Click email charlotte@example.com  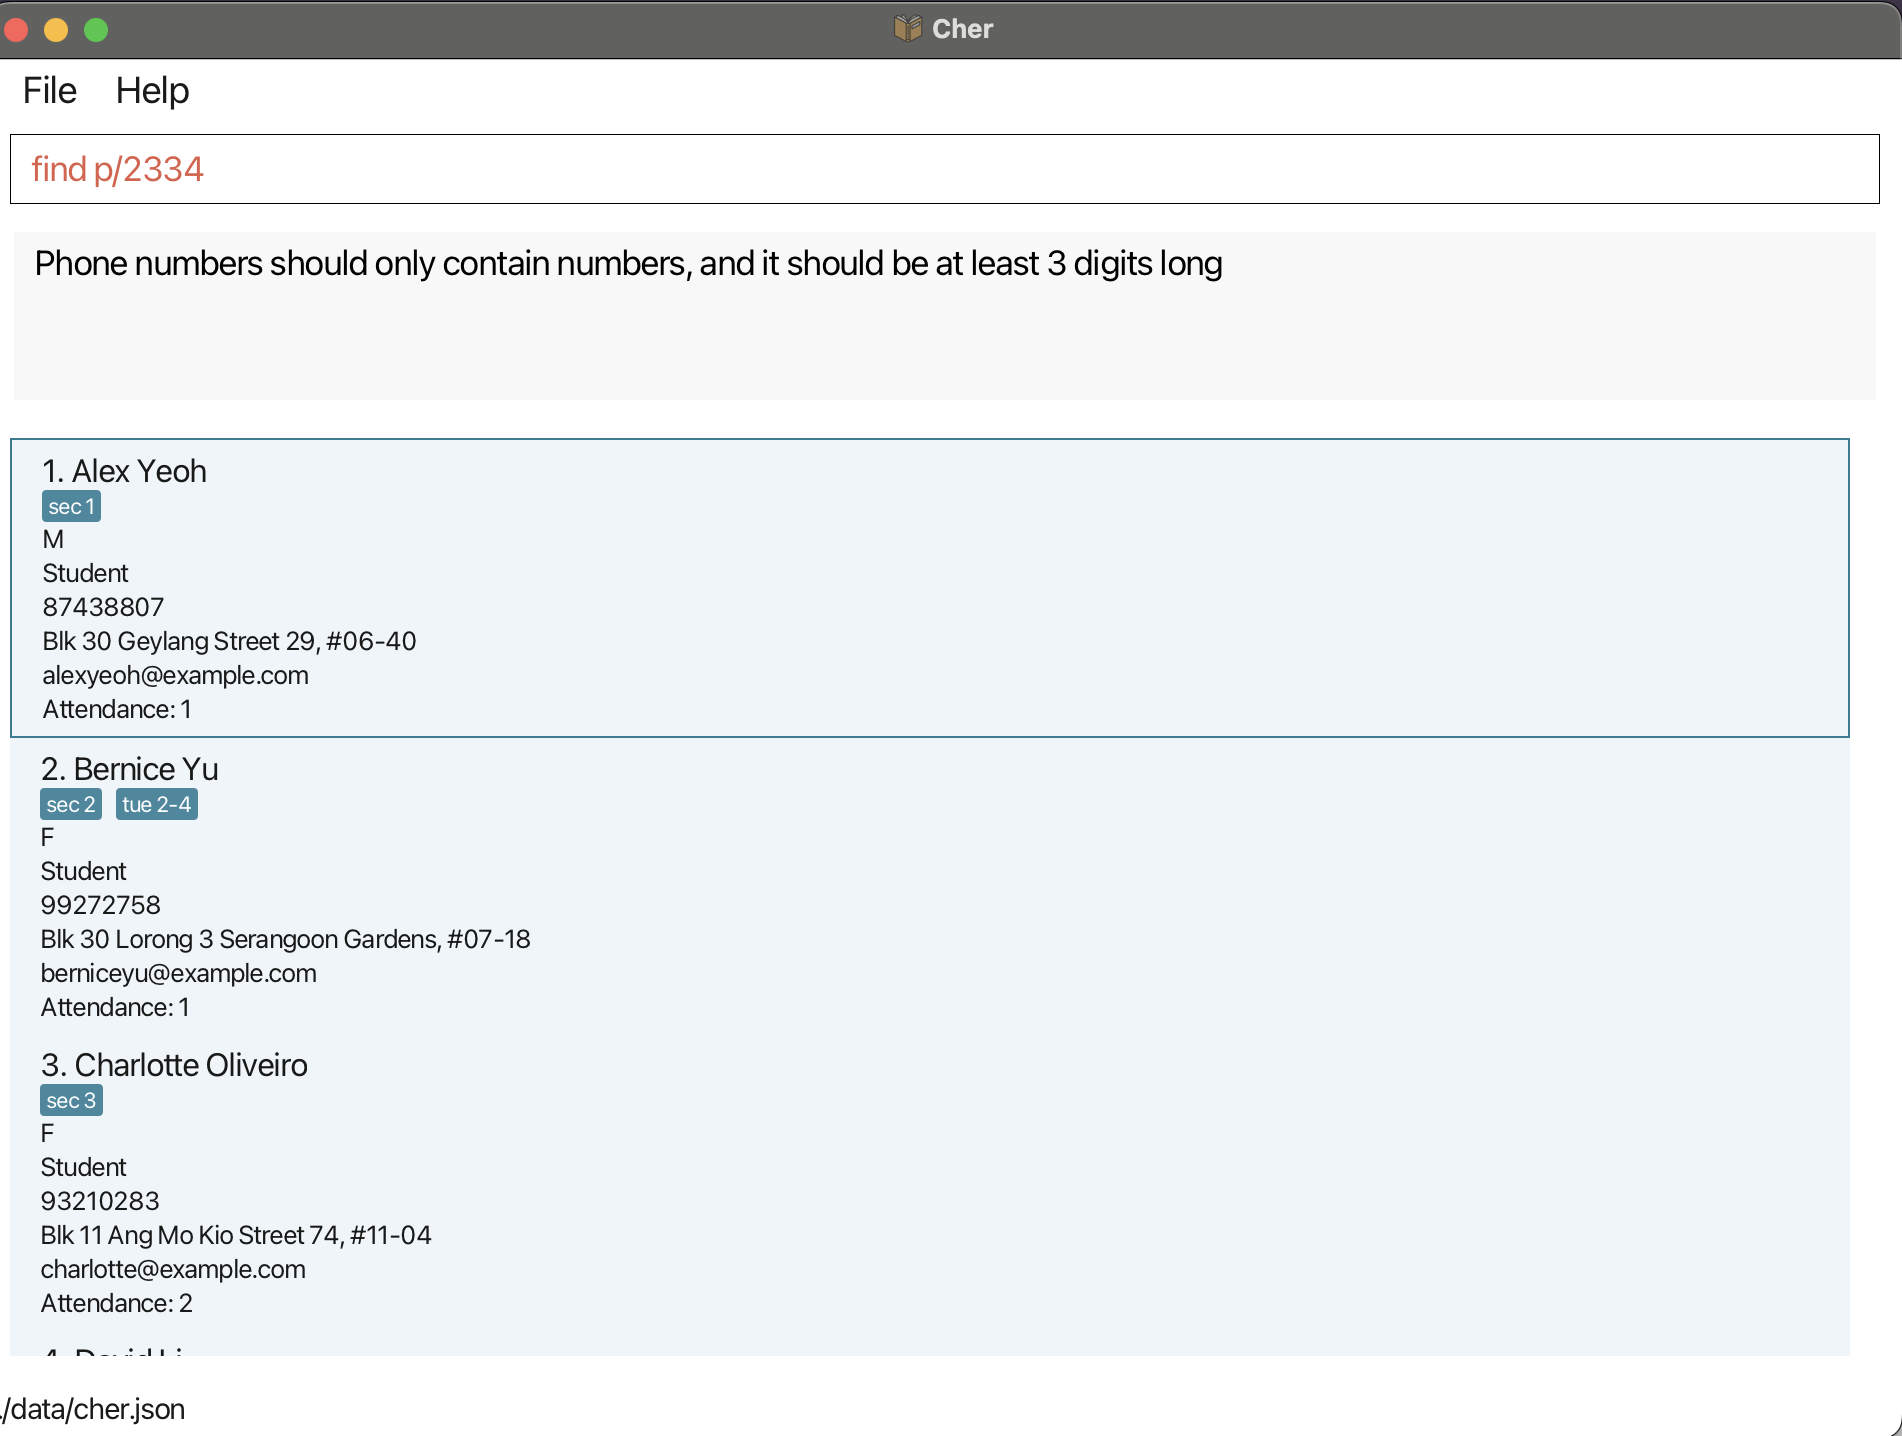(173, 1269)
